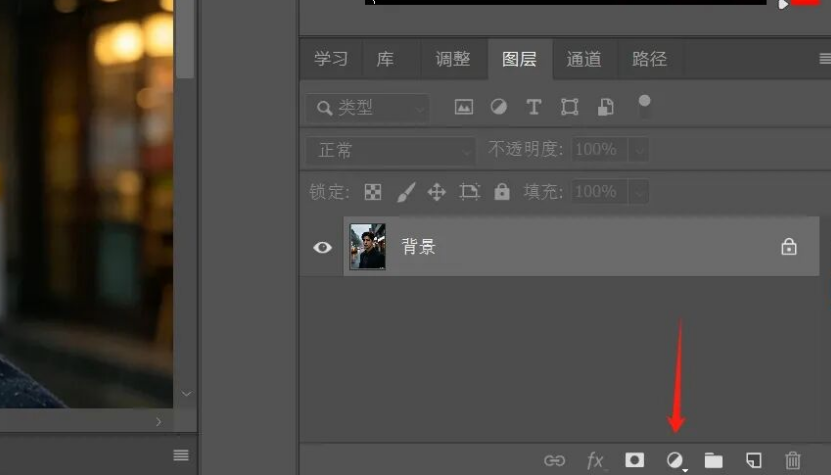
Task: Add layer mask icon
Action: pyautogui.click(x=634, y=460)
